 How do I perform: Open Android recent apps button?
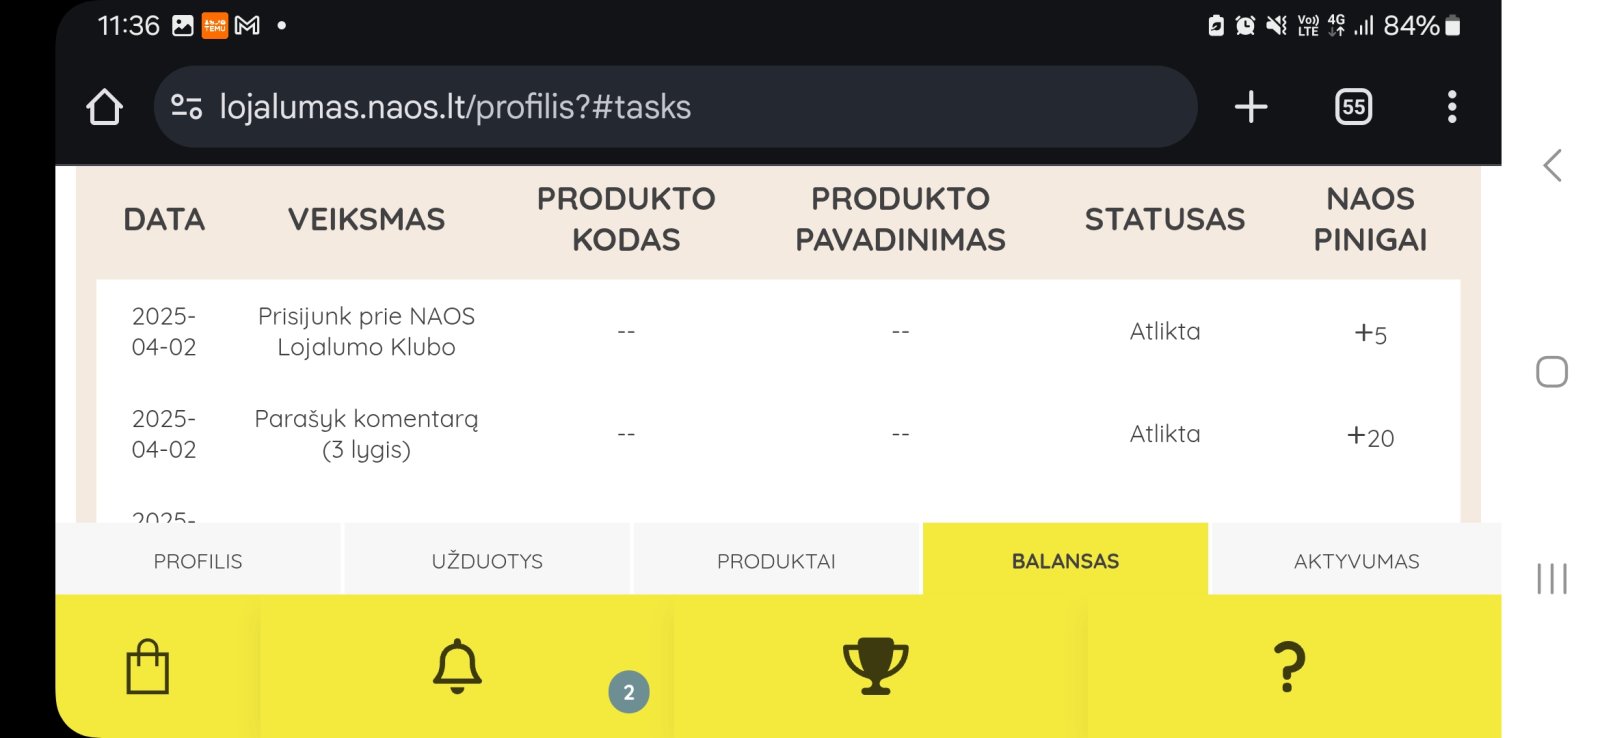tap(1552, 579)
